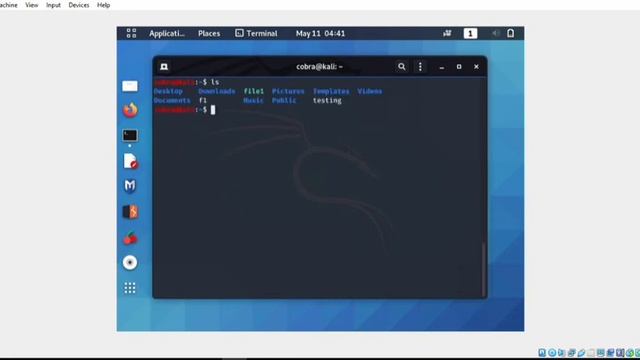The image size is (640, 360).
Task: Click the Activities overview icon in top bar
Action: point(131,33)
